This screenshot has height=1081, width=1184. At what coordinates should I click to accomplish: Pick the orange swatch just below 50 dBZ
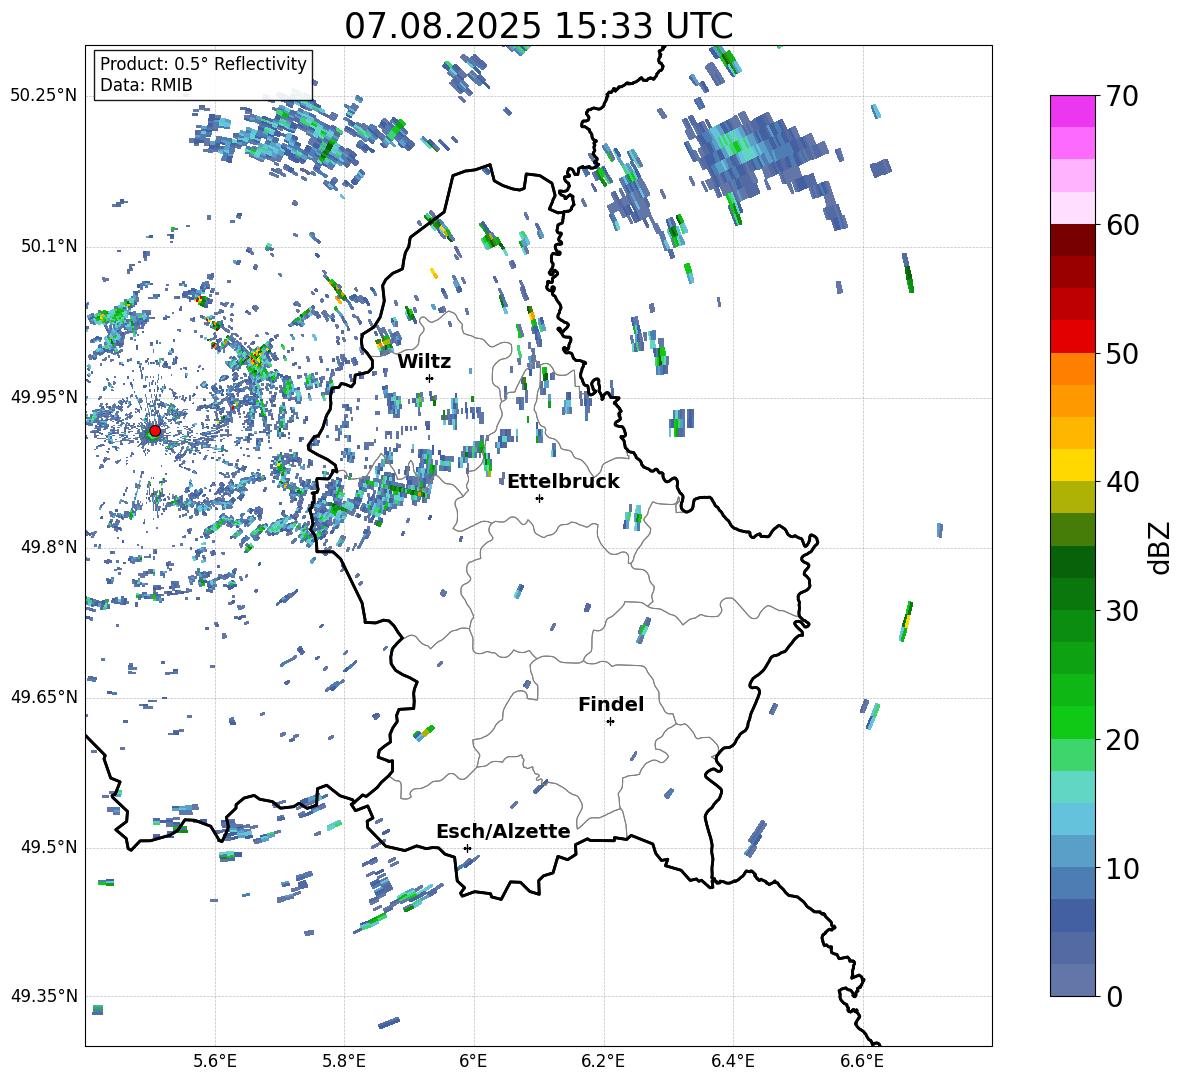(1072, 369)
